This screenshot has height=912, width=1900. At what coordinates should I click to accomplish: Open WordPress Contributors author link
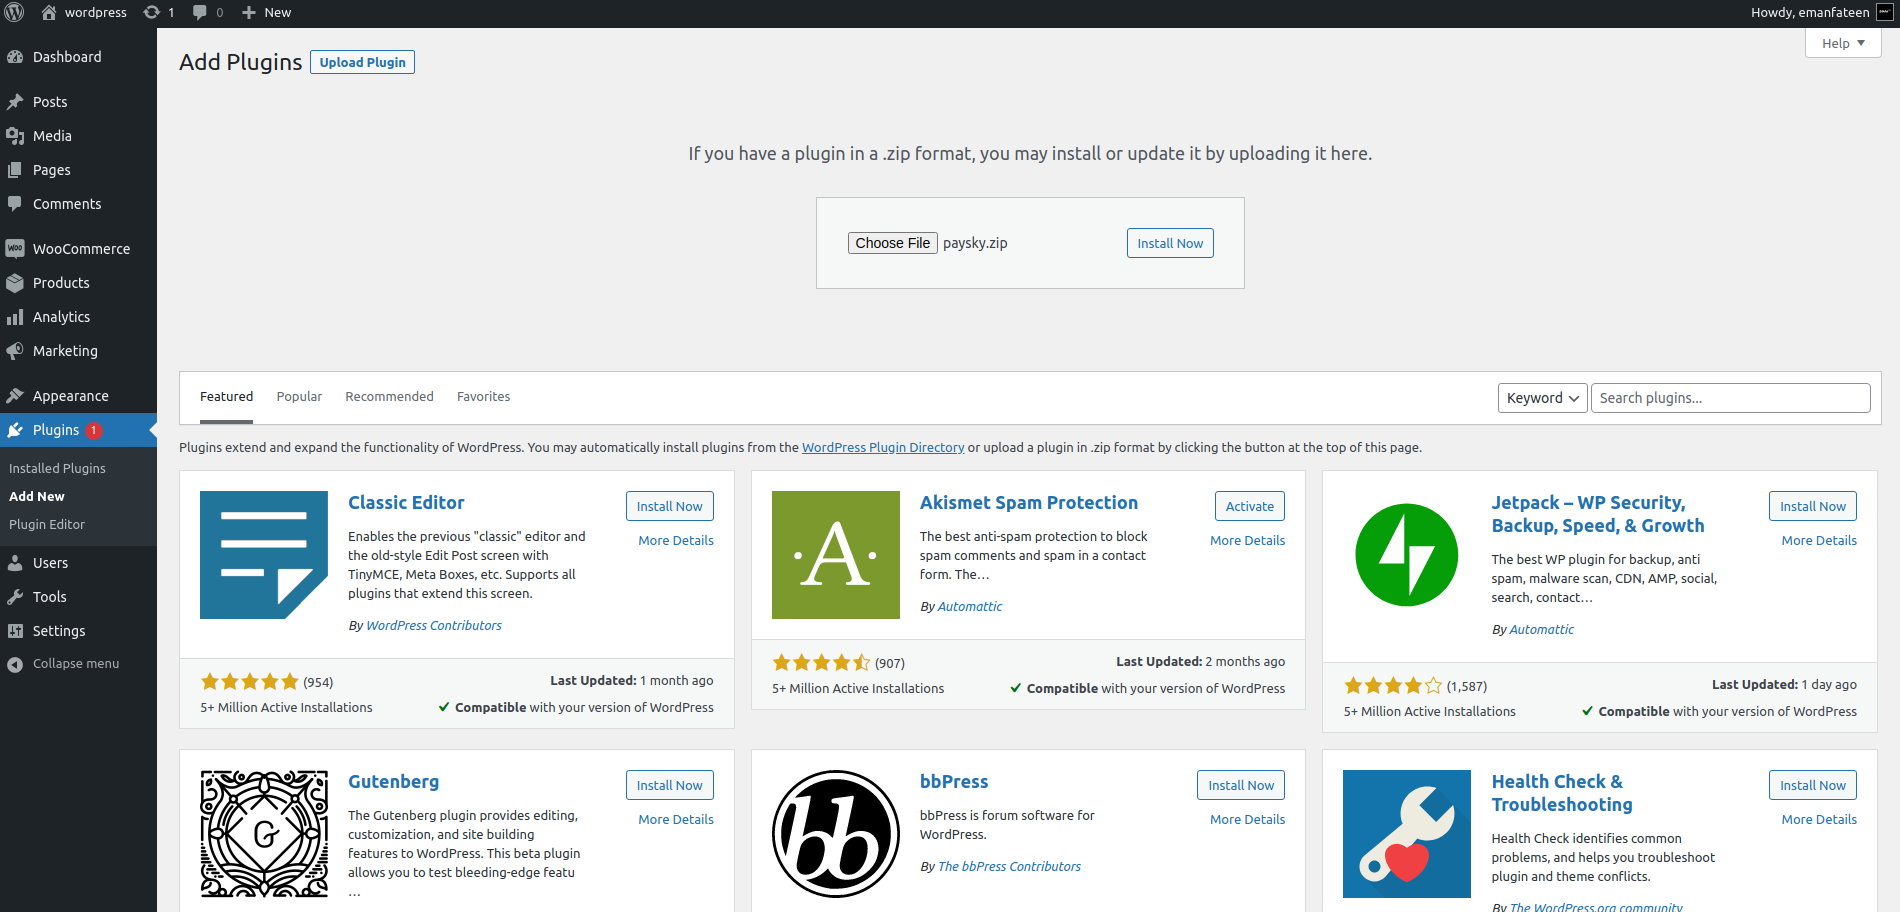click(434, 625)
